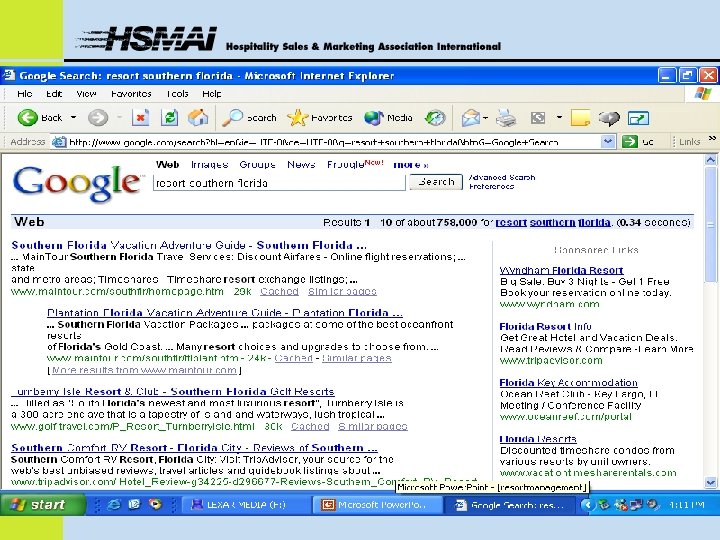Click the Messenger toolbar icon
The image size is (720, 540).
point(638,118)
